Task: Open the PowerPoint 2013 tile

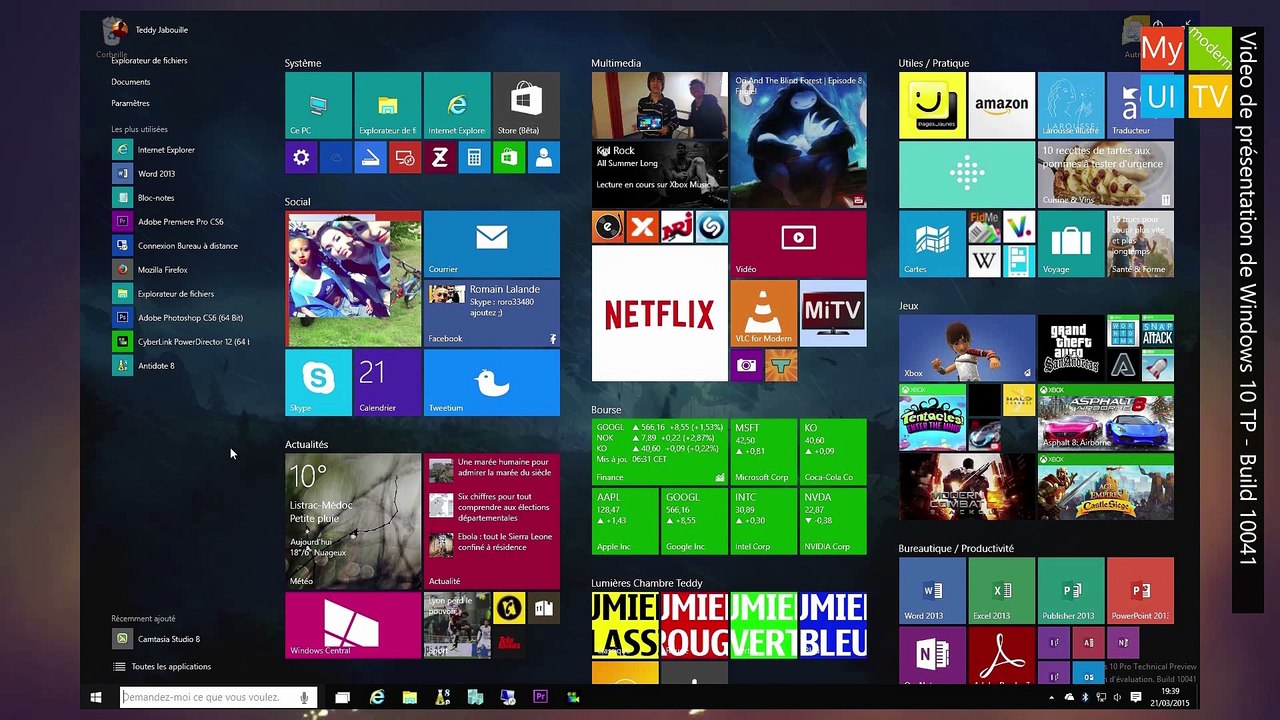Action: tap(1140, 591)
